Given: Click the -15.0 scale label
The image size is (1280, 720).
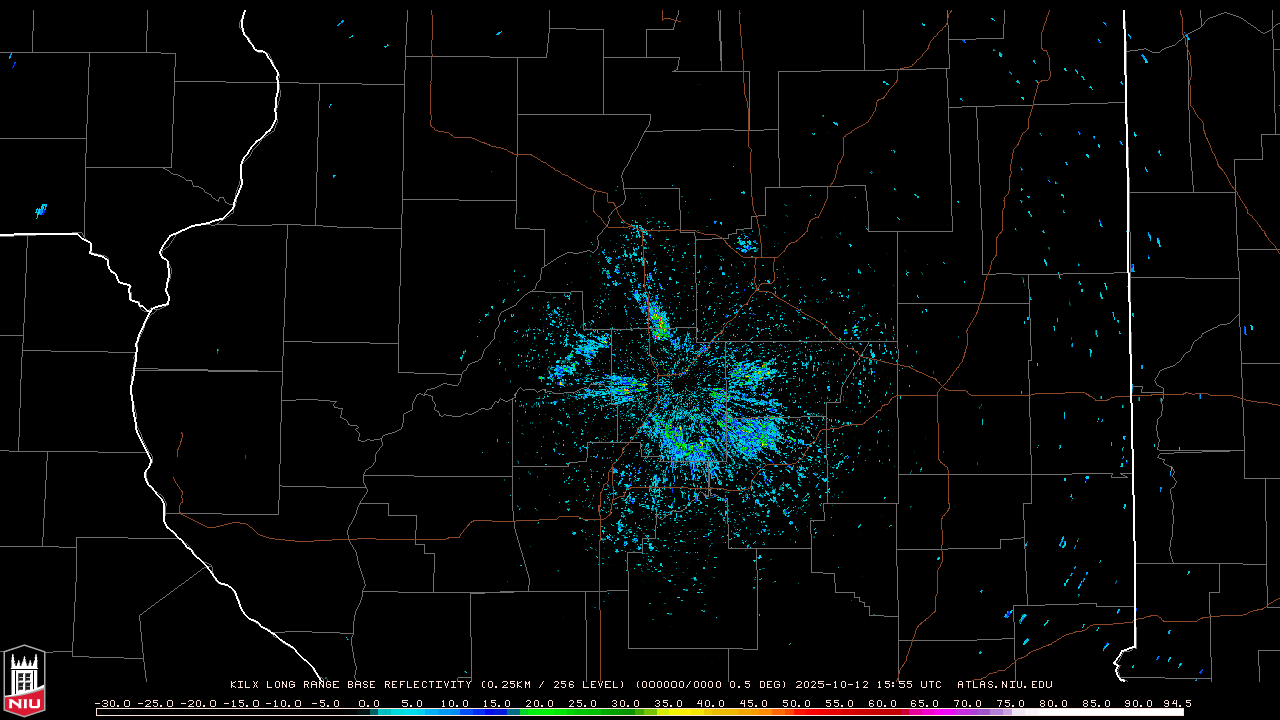Looking at the screenshot, I should [241, 703].
